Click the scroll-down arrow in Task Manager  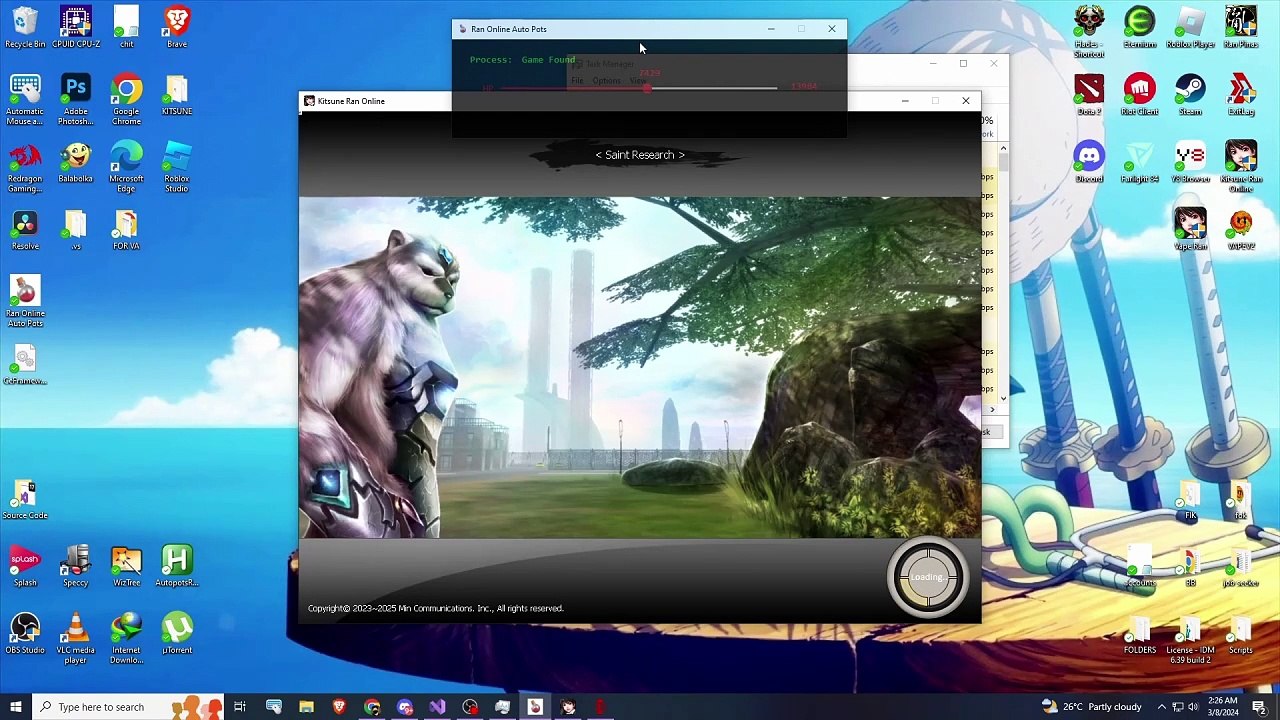[x=1003, y=398]
